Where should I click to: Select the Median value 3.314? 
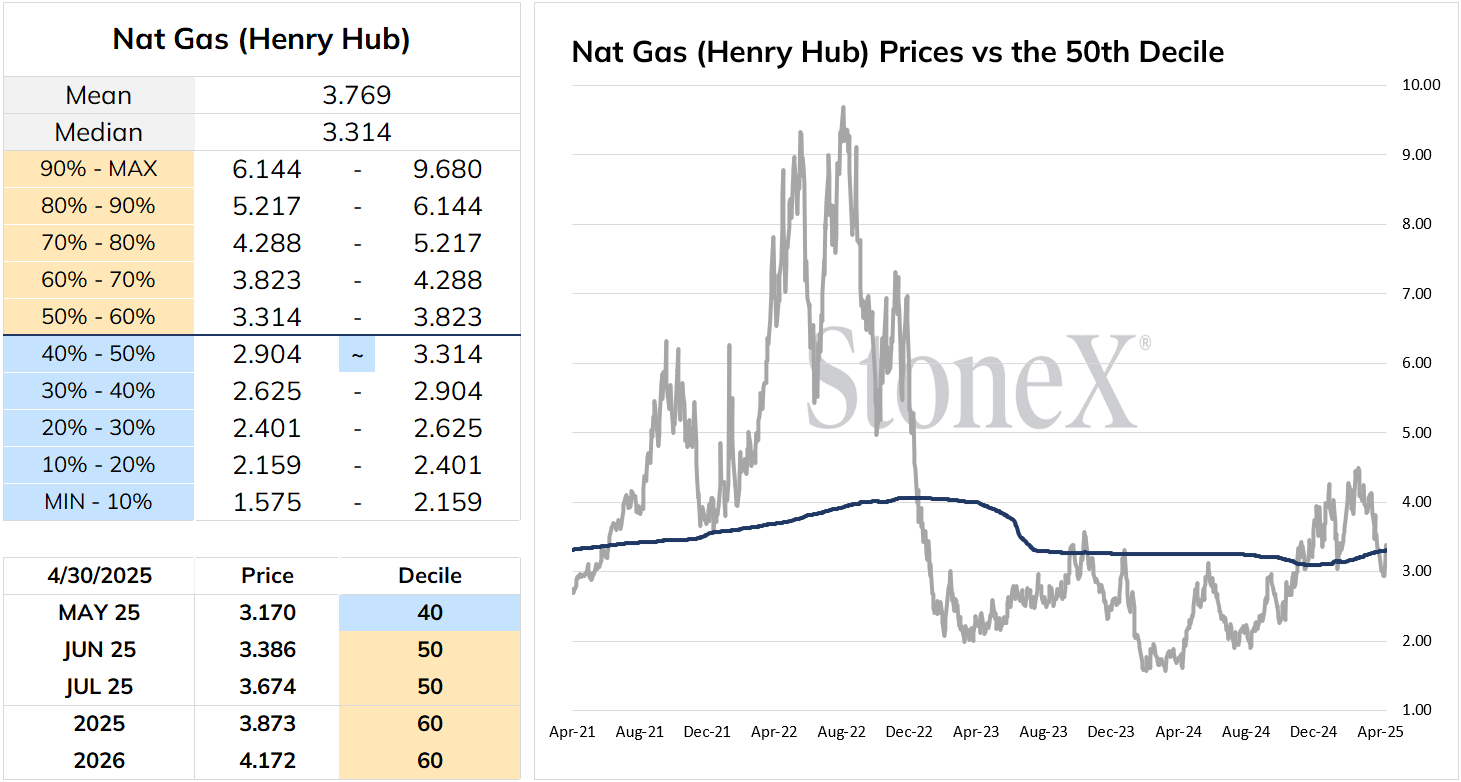pyautogui.click(x=358, y=132)
